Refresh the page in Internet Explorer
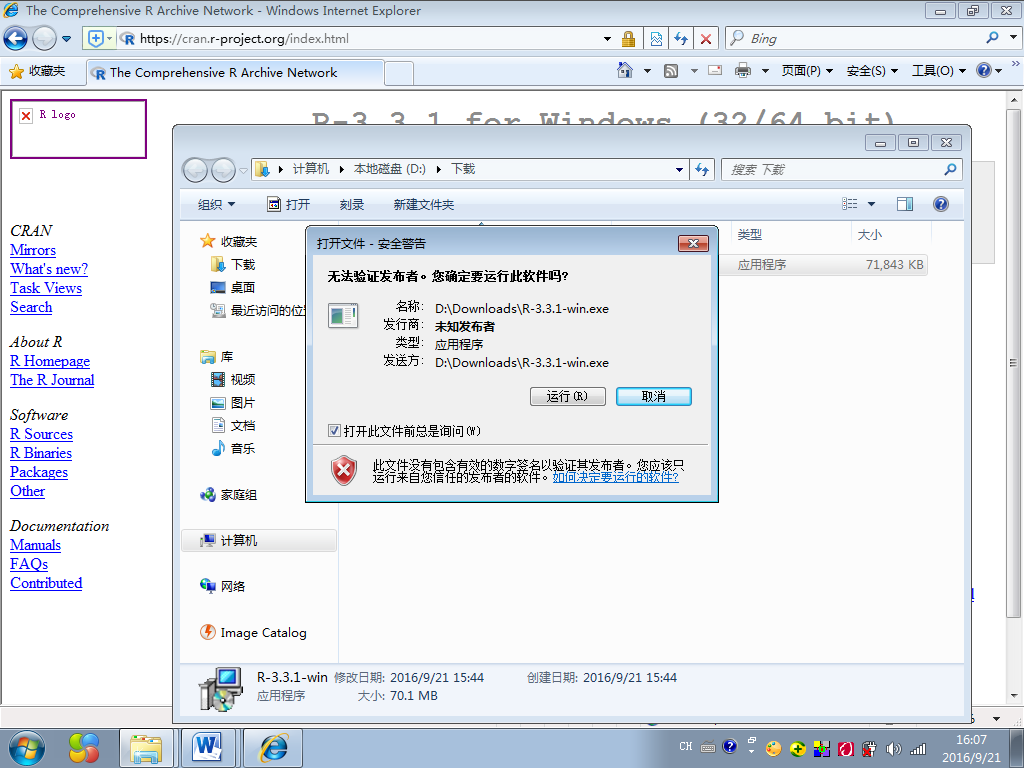 point(681,39)
